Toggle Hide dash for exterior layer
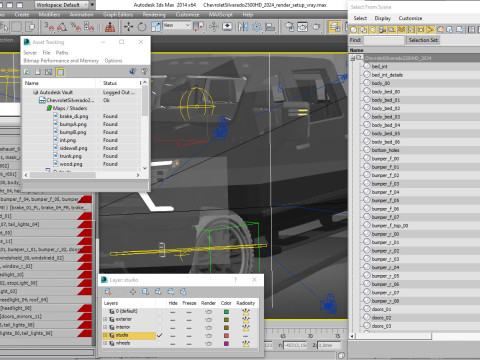 [173, 320]
